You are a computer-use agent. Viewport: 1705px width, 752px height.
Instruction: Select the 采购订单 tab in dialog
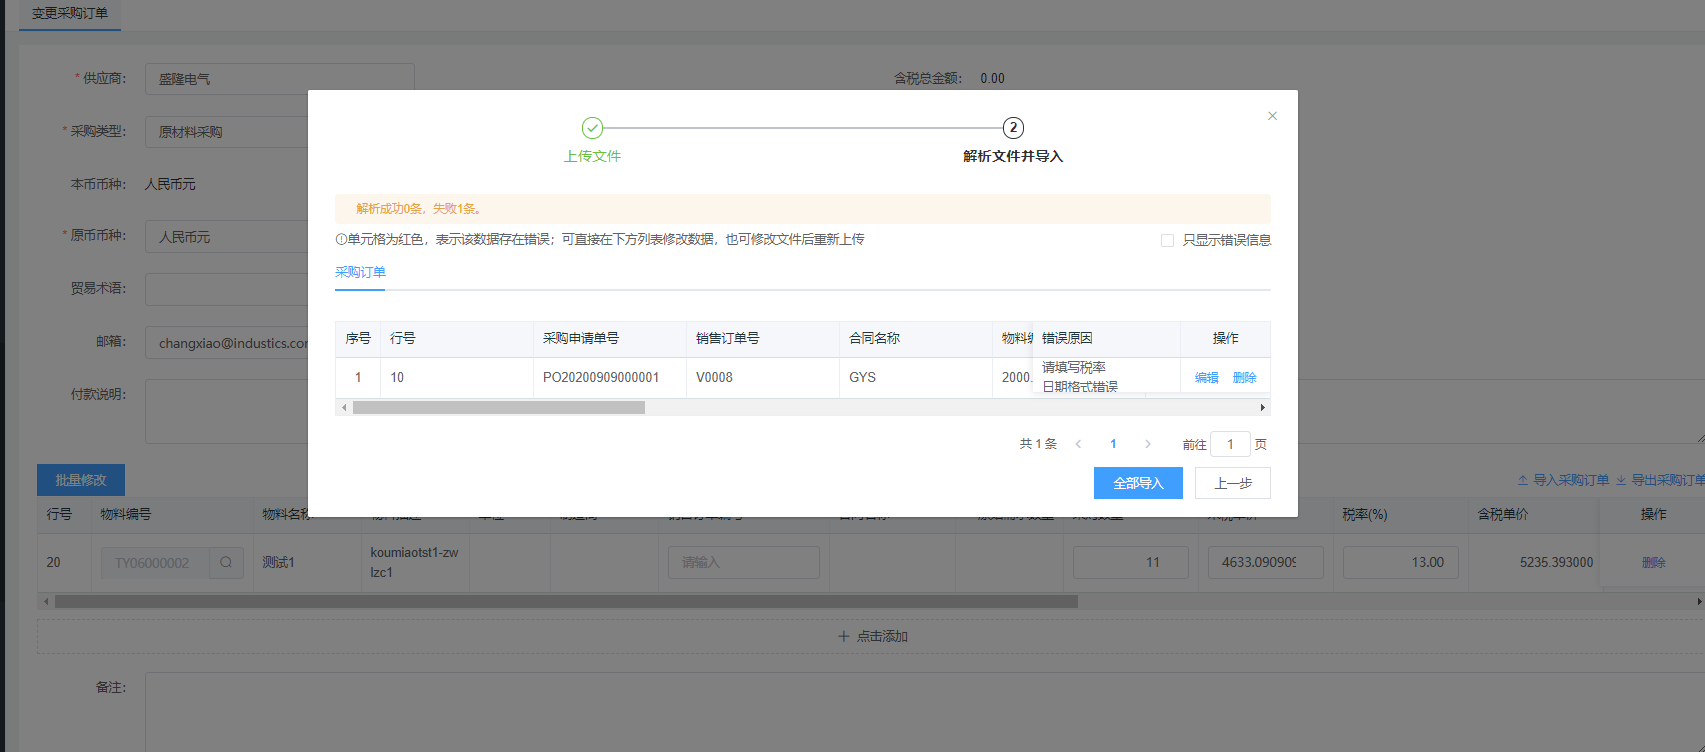tap(360, 272)
